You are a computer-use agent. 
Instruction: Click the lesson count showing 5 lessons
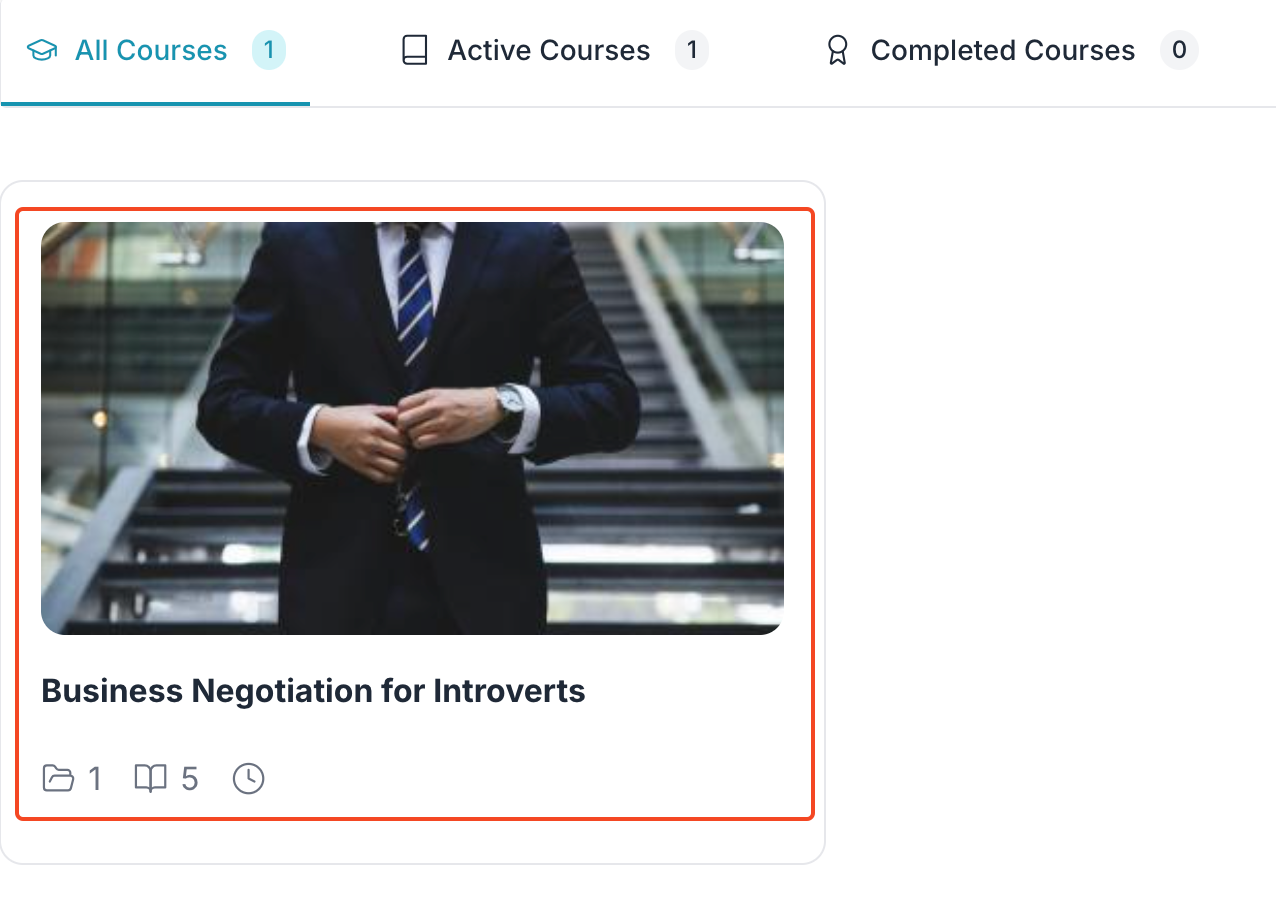point(191,778)
